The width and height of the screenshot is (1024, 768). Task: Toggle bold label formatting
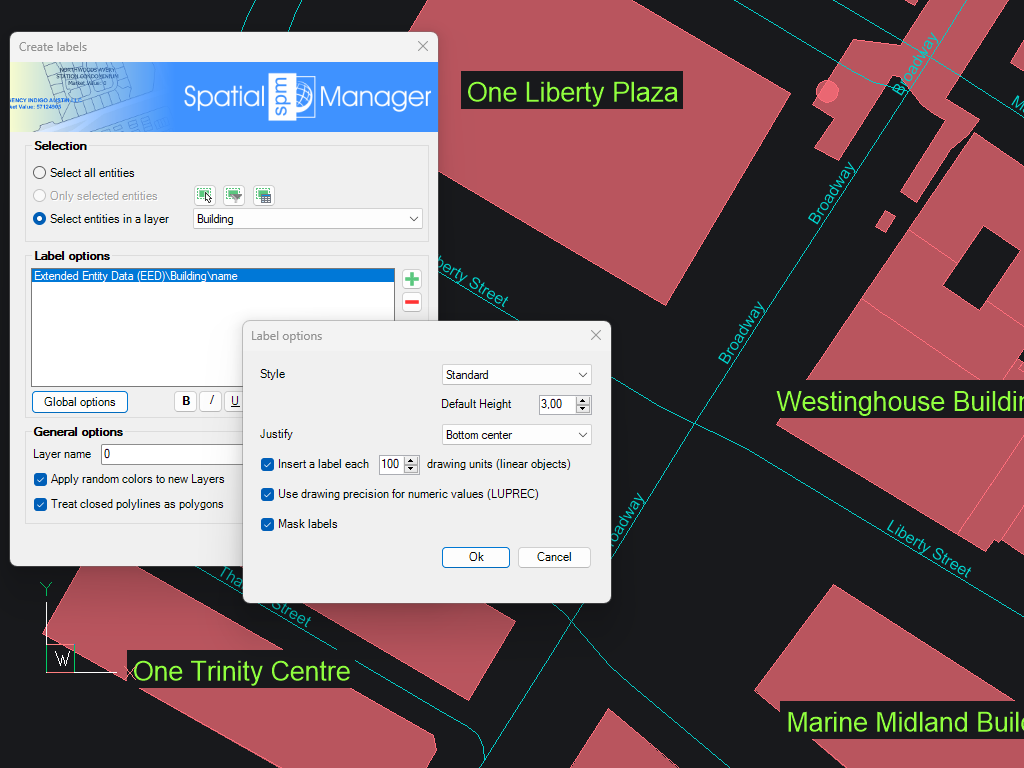[x=186, y=401]
